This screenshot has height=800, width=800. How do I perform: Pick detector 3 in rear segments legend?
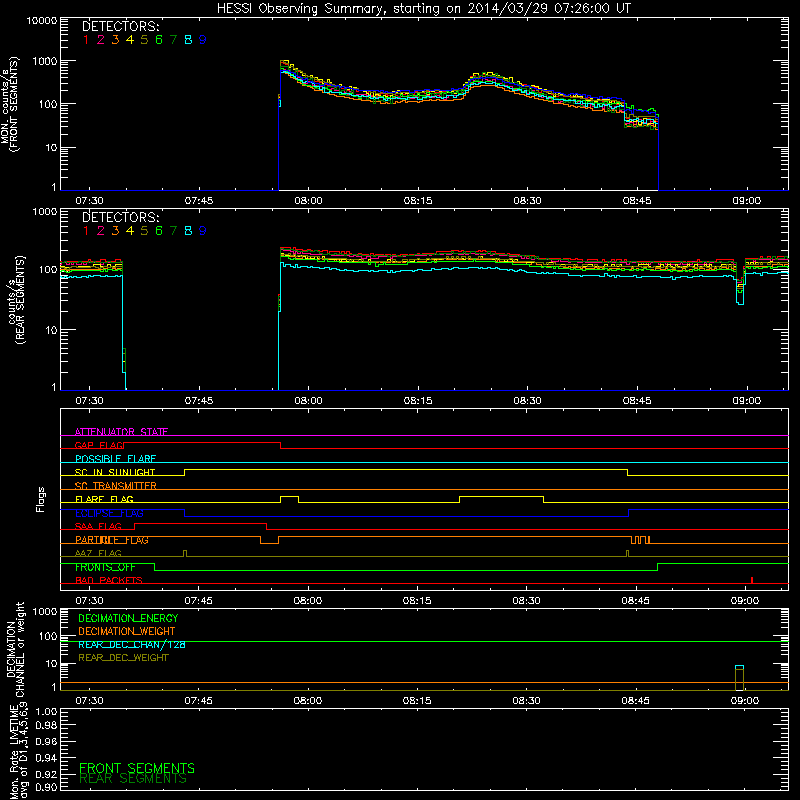[x=115, y=231]
